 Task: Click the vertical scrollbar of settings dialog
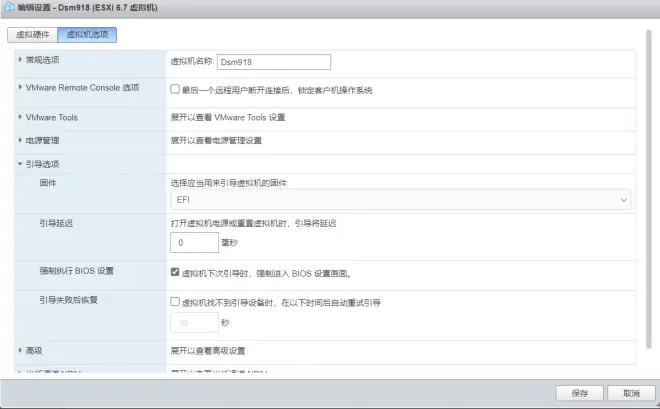(x=649, y=189)
